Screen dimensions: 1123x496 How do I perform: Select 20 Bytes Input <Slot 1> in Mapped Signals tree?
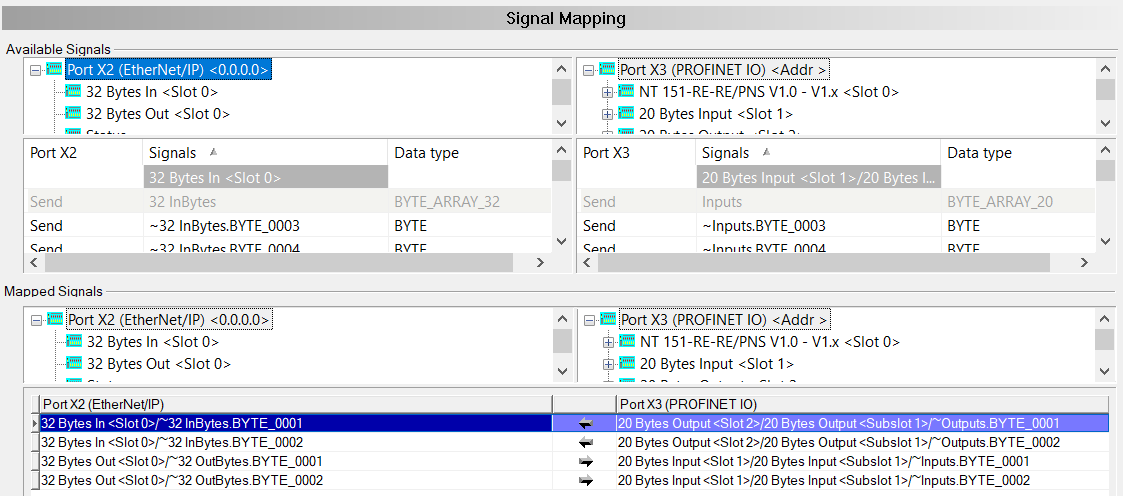[x=716, y=363]
